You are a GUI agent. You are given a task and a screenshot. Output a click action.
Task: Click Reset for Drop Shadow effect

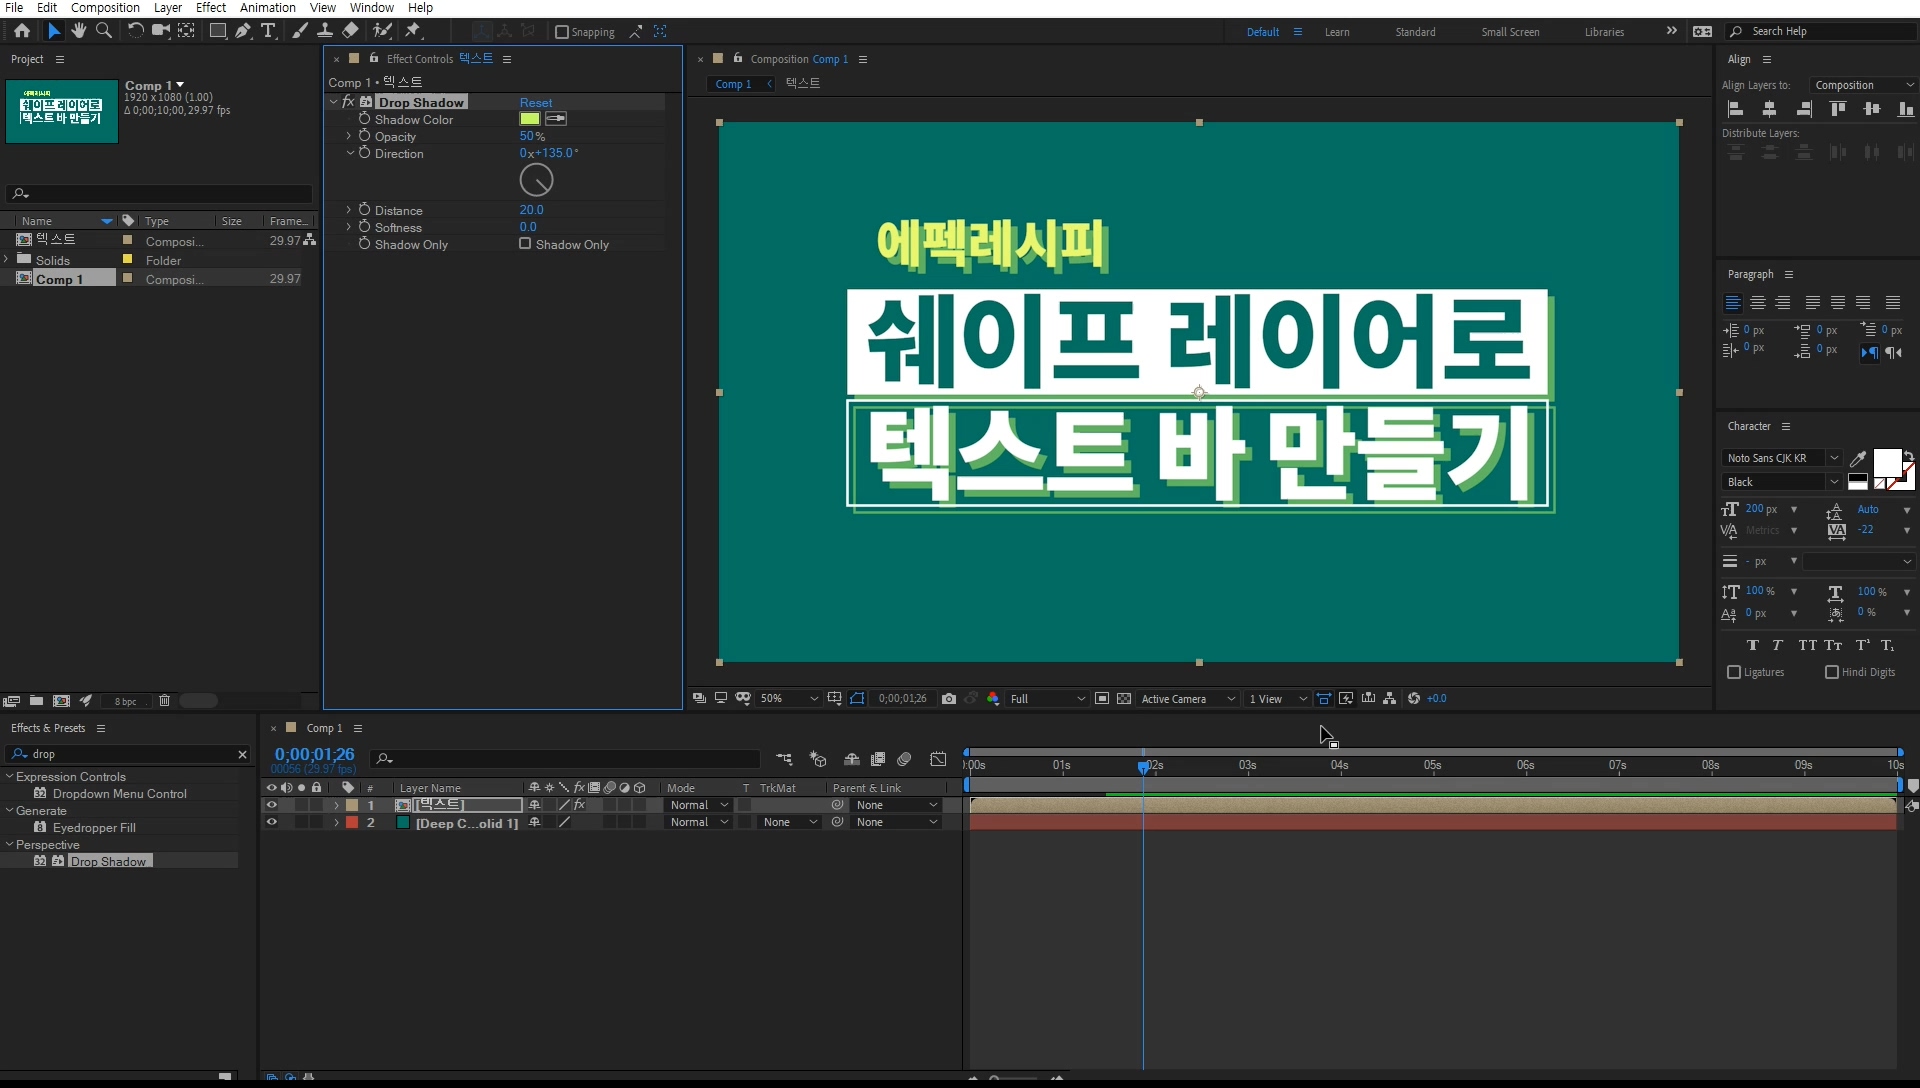[535, 103]
